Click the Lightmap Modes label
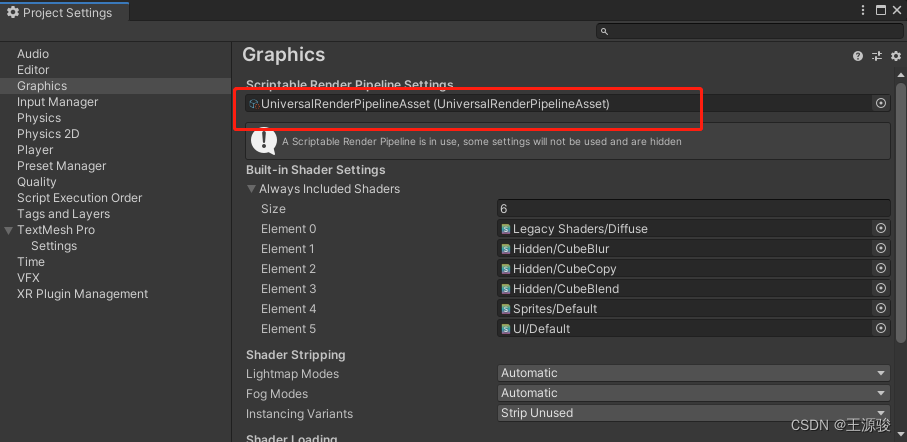Viewport: 907px width, 442px height. click(292, 374)
